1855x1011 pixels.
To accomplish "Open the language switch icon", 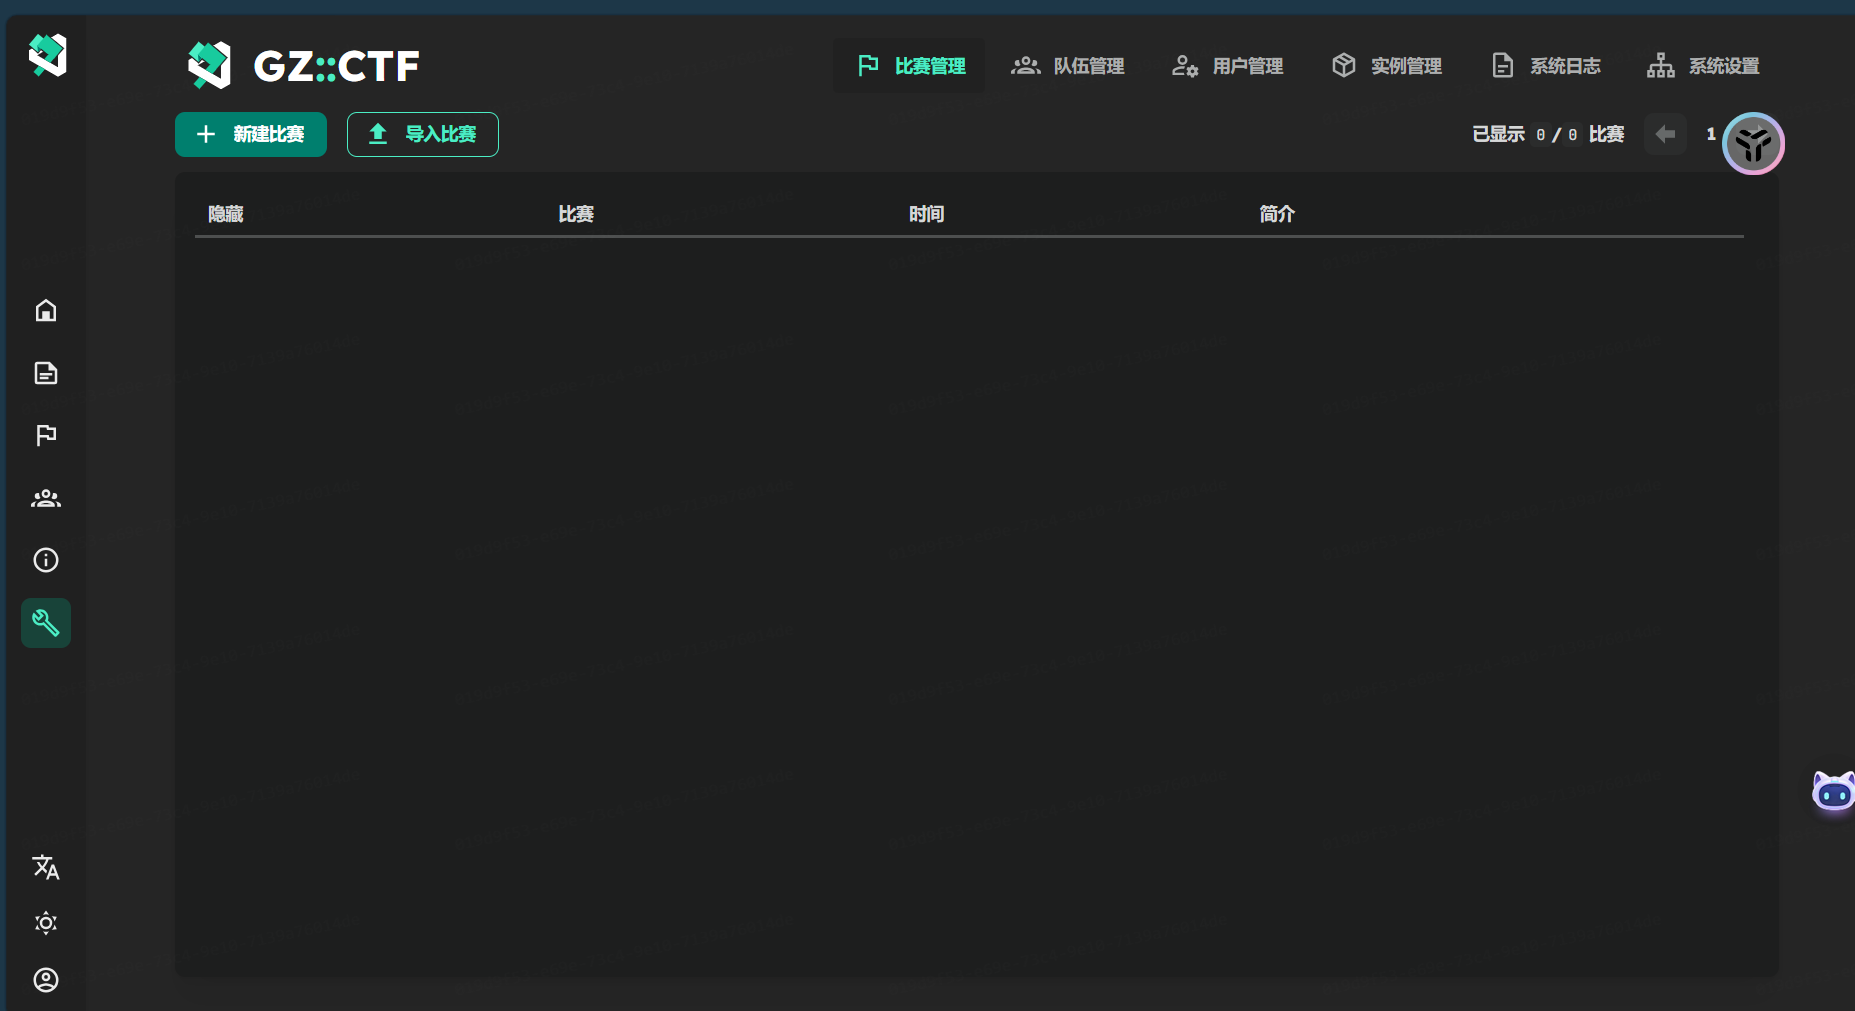I will coord(46,867).
